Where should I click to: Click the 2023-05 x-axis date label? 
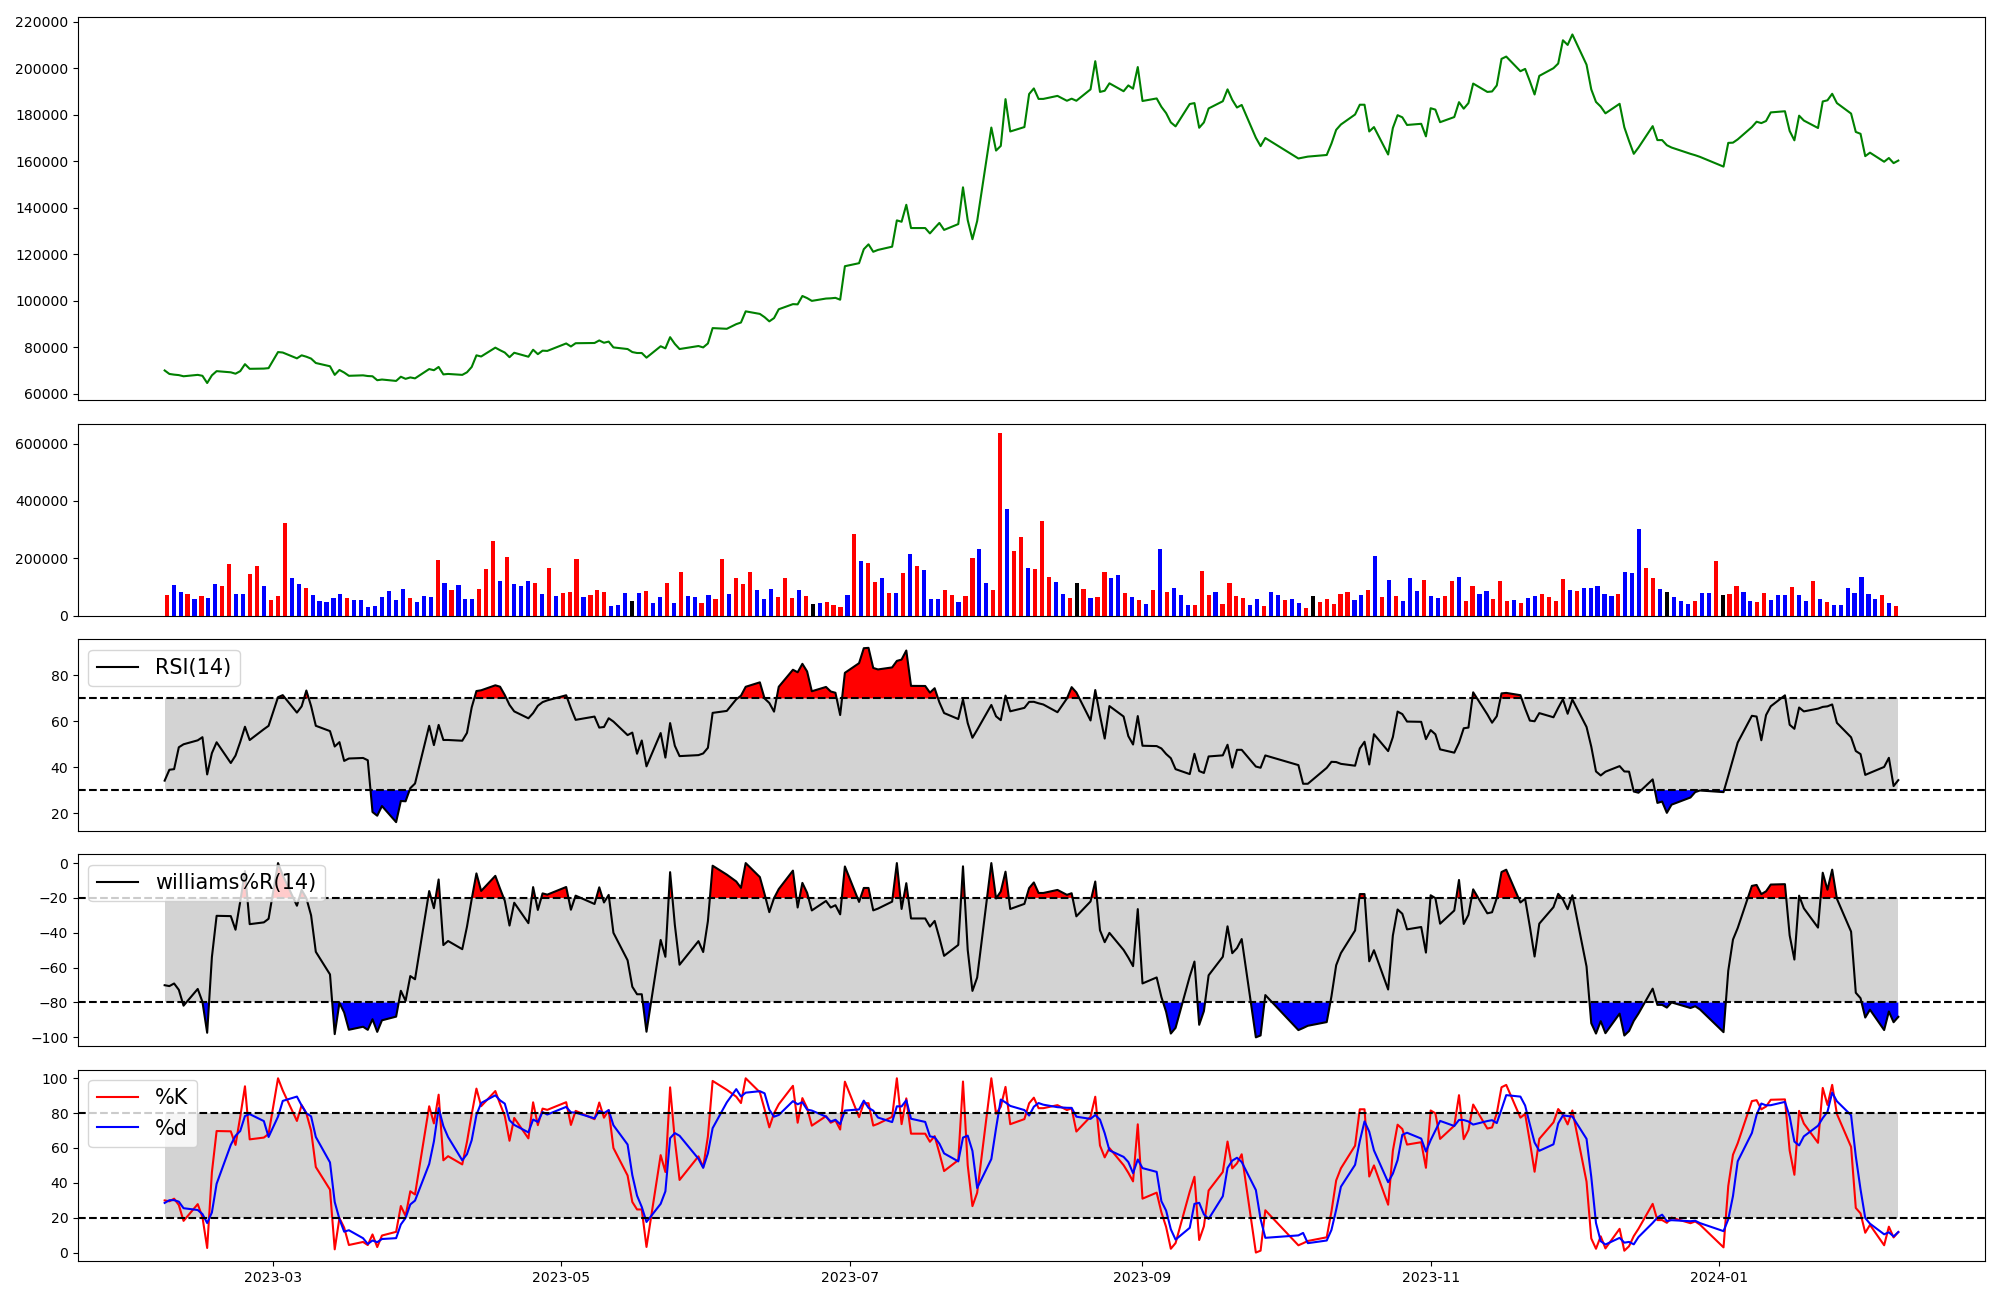561,1277
